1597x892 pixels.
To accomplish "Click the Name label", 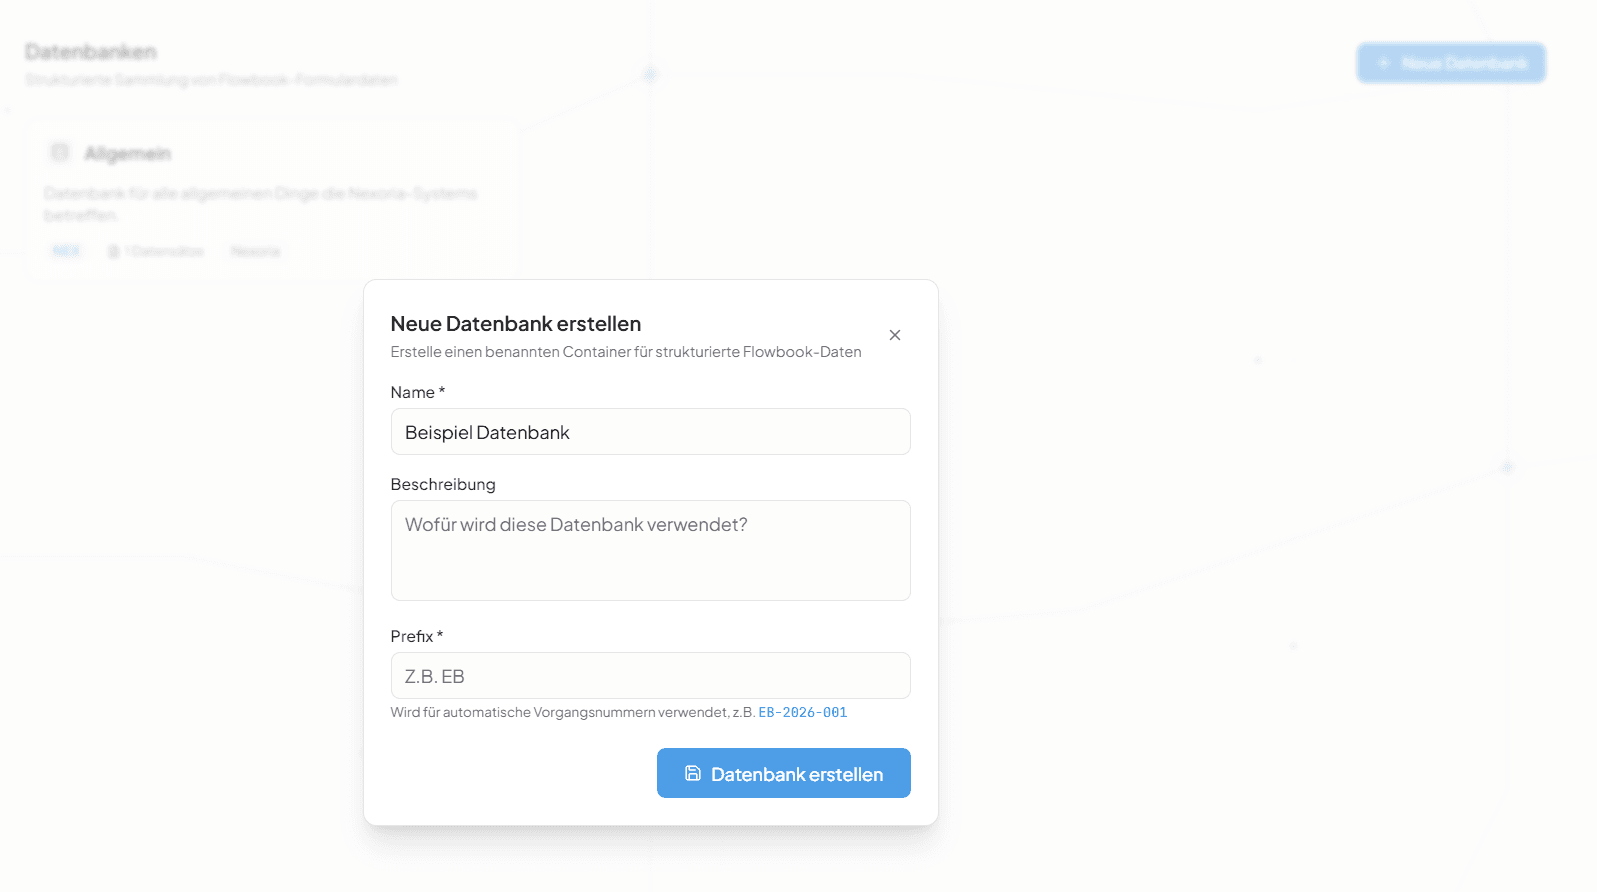I will (x=413, y=393).
